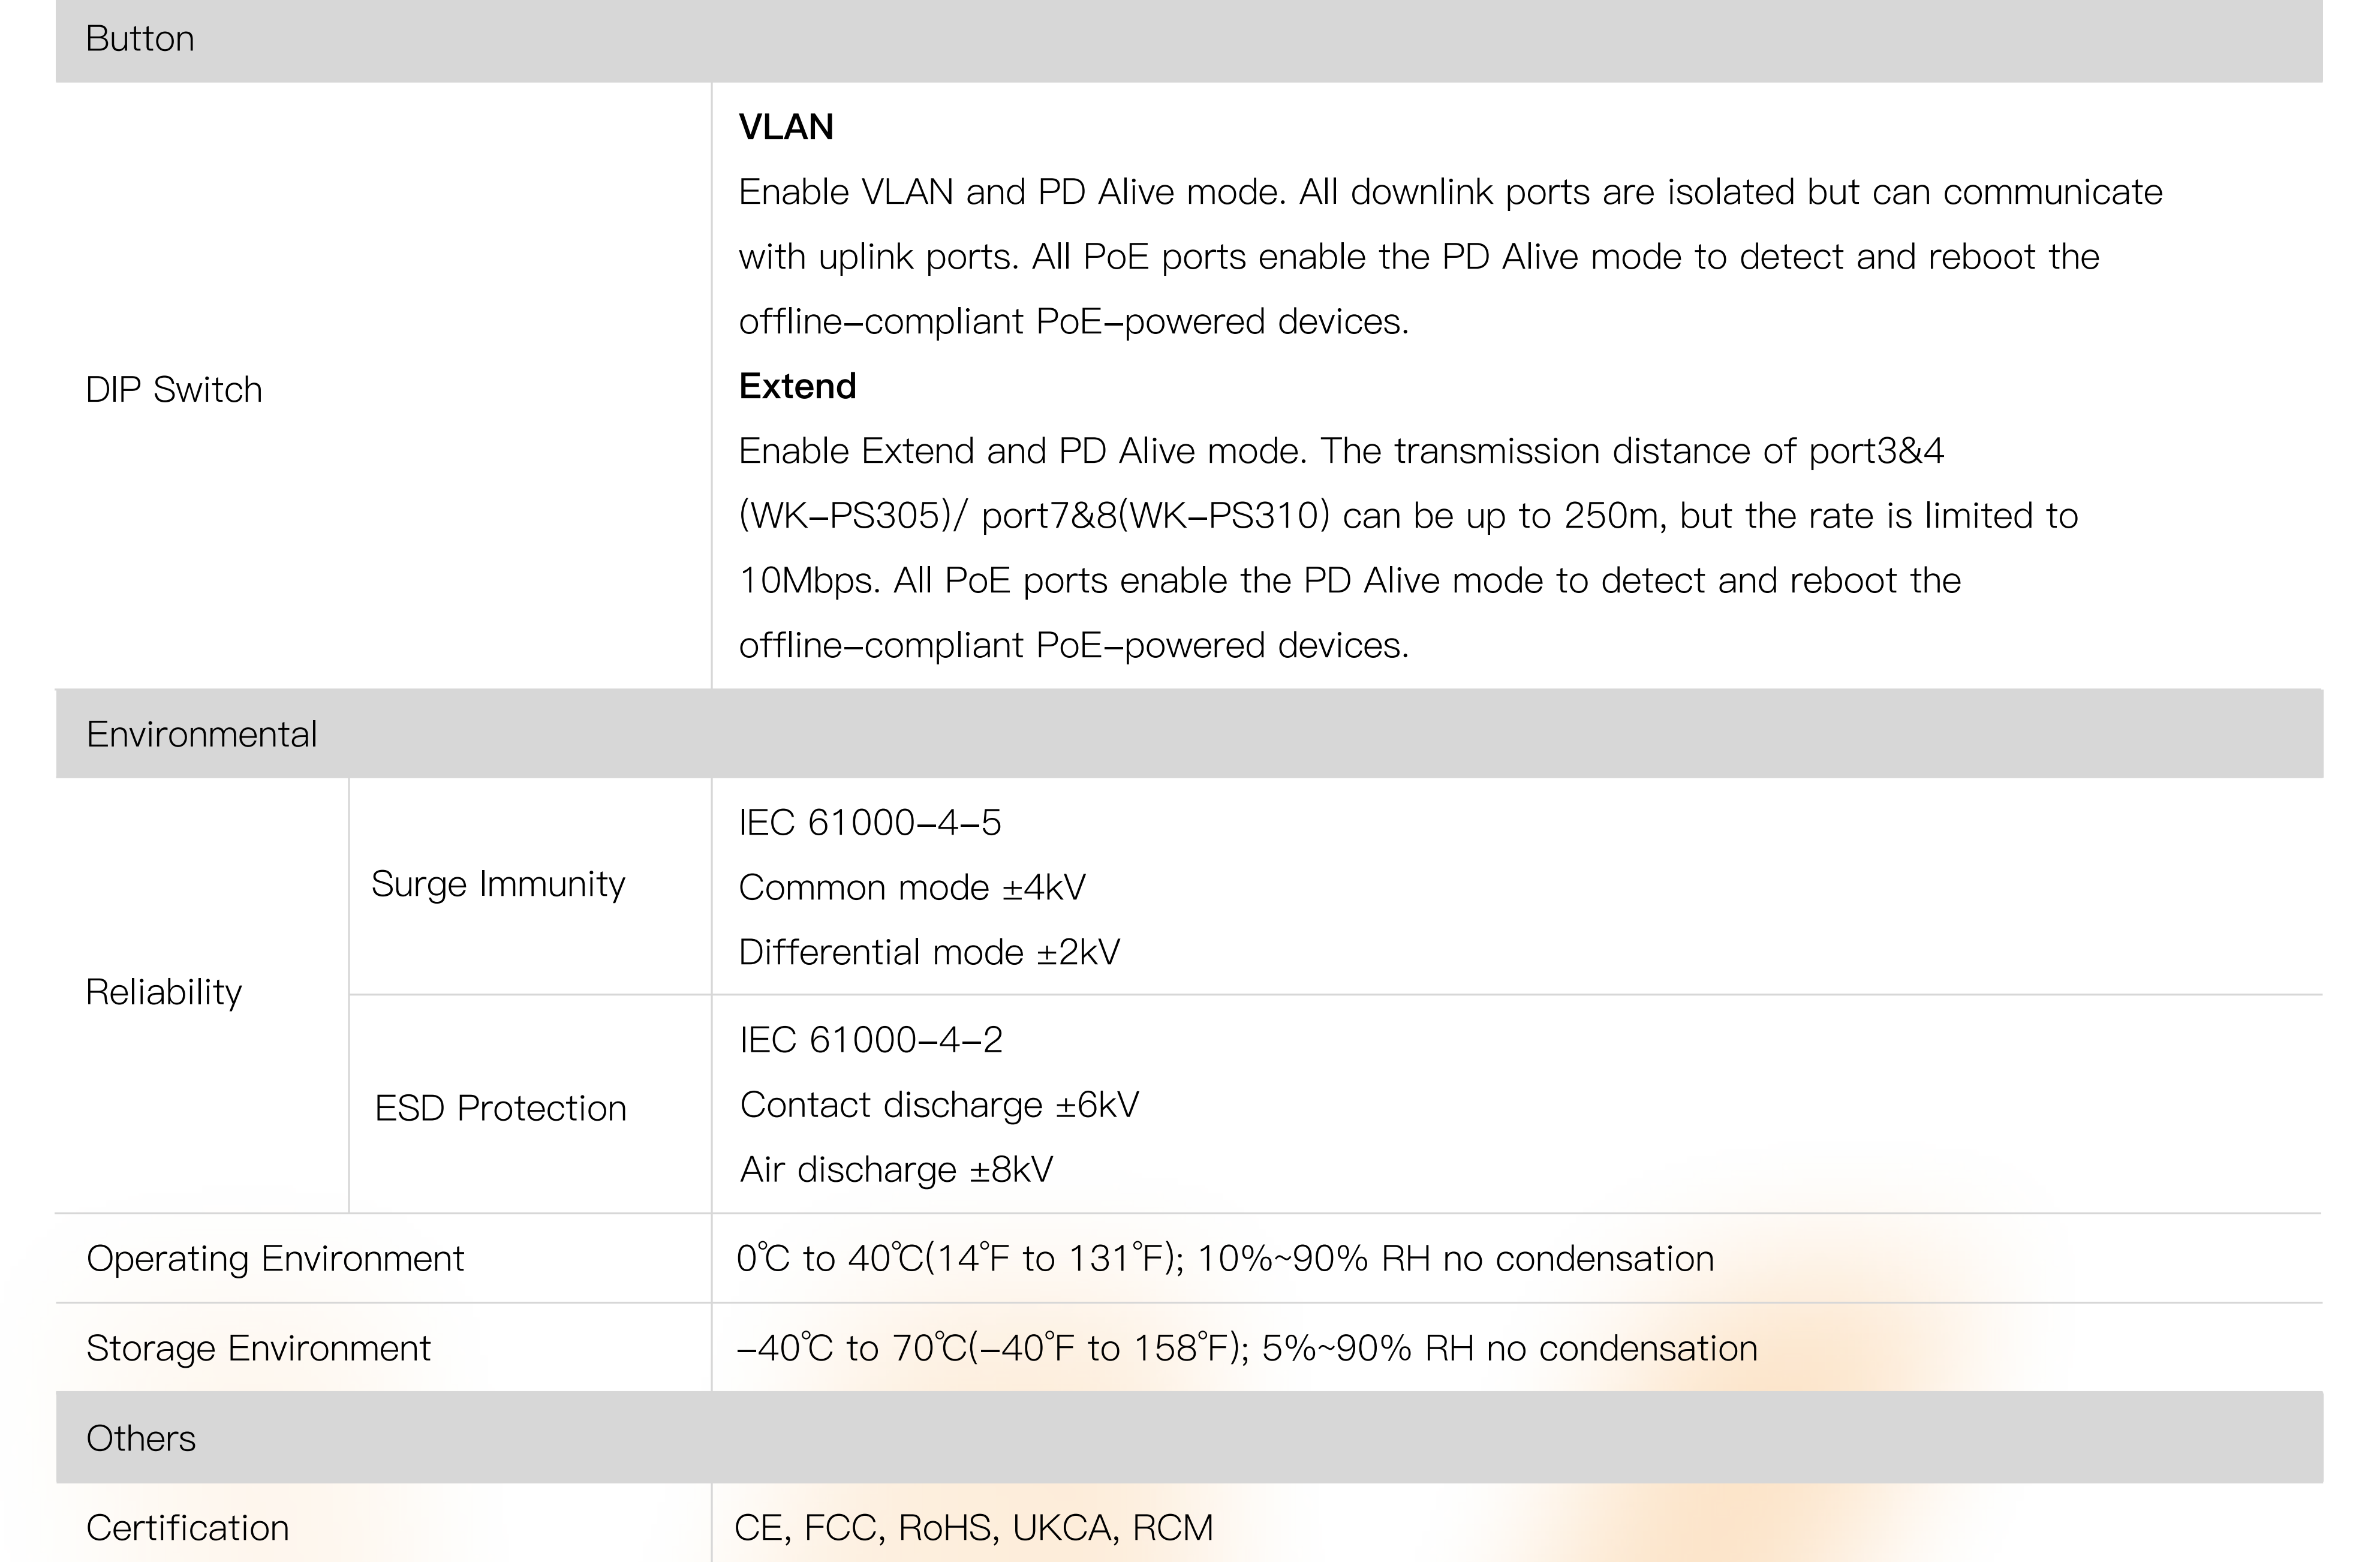Image resolution: width=2380 pixels, height=1562 pixels.
Task: Click the IEC 61000-4-2 standard text
Action: pos(870,1040)
